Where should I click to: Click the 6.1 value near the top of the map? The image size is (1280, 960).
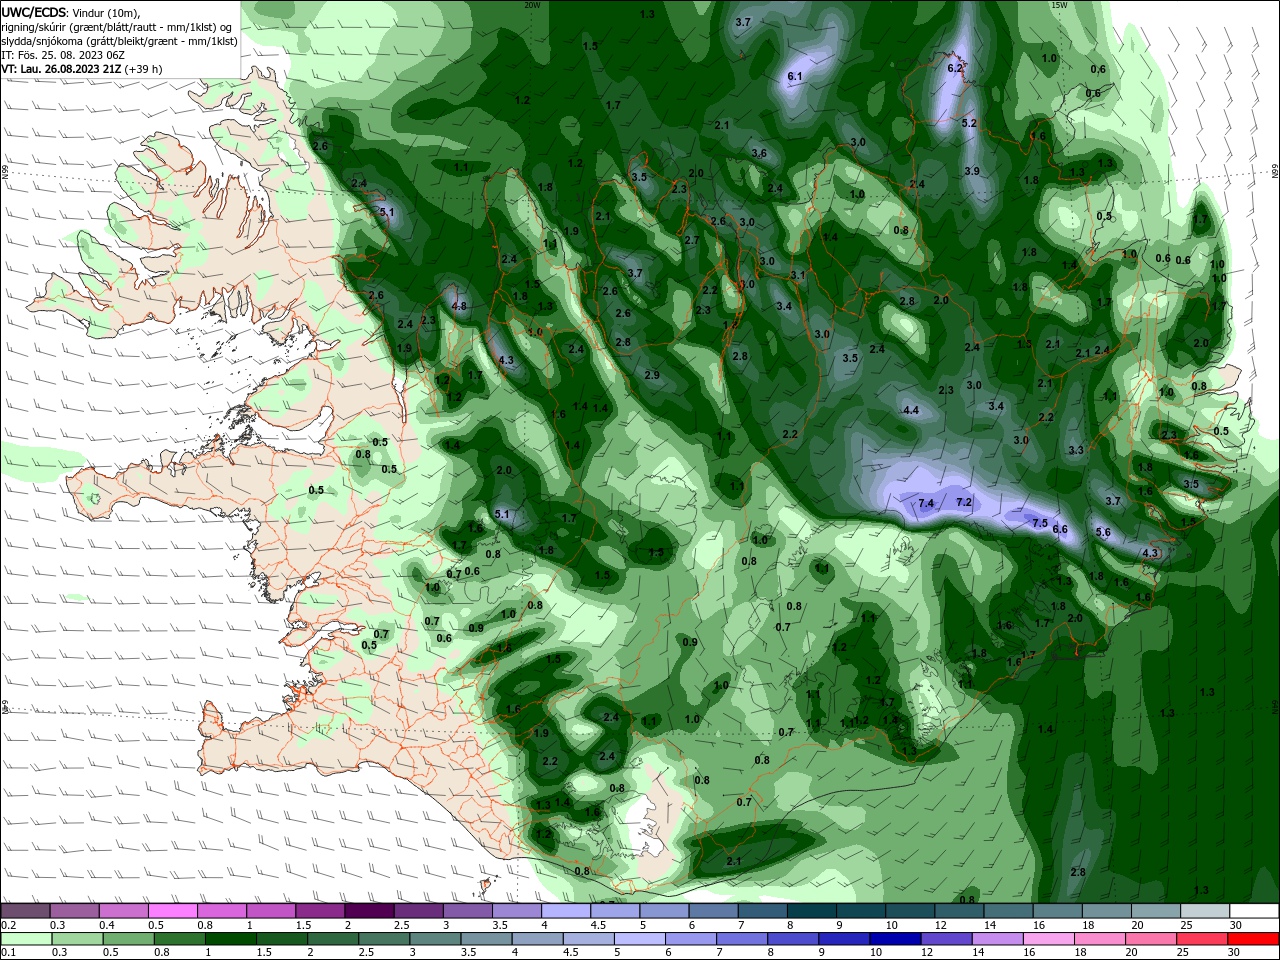(x=795, y=76)
